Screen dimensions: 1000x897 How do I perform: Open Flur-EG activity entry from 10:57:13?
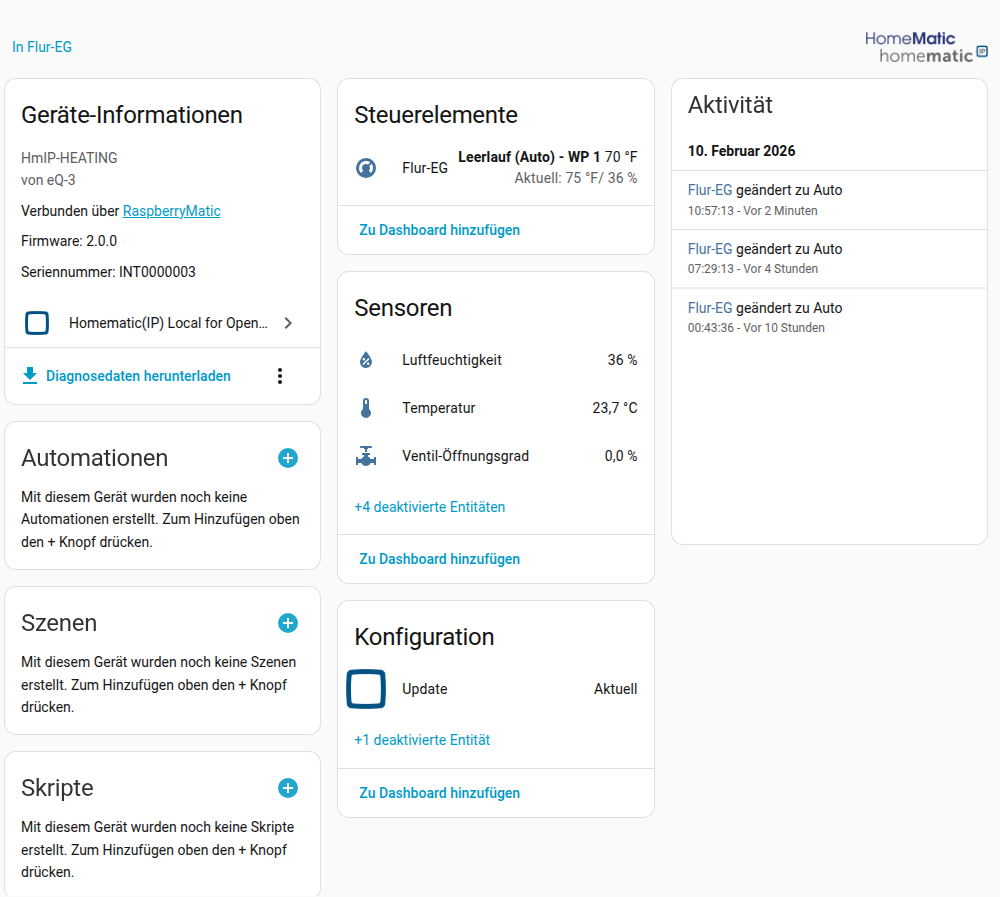tap(709, 190)
